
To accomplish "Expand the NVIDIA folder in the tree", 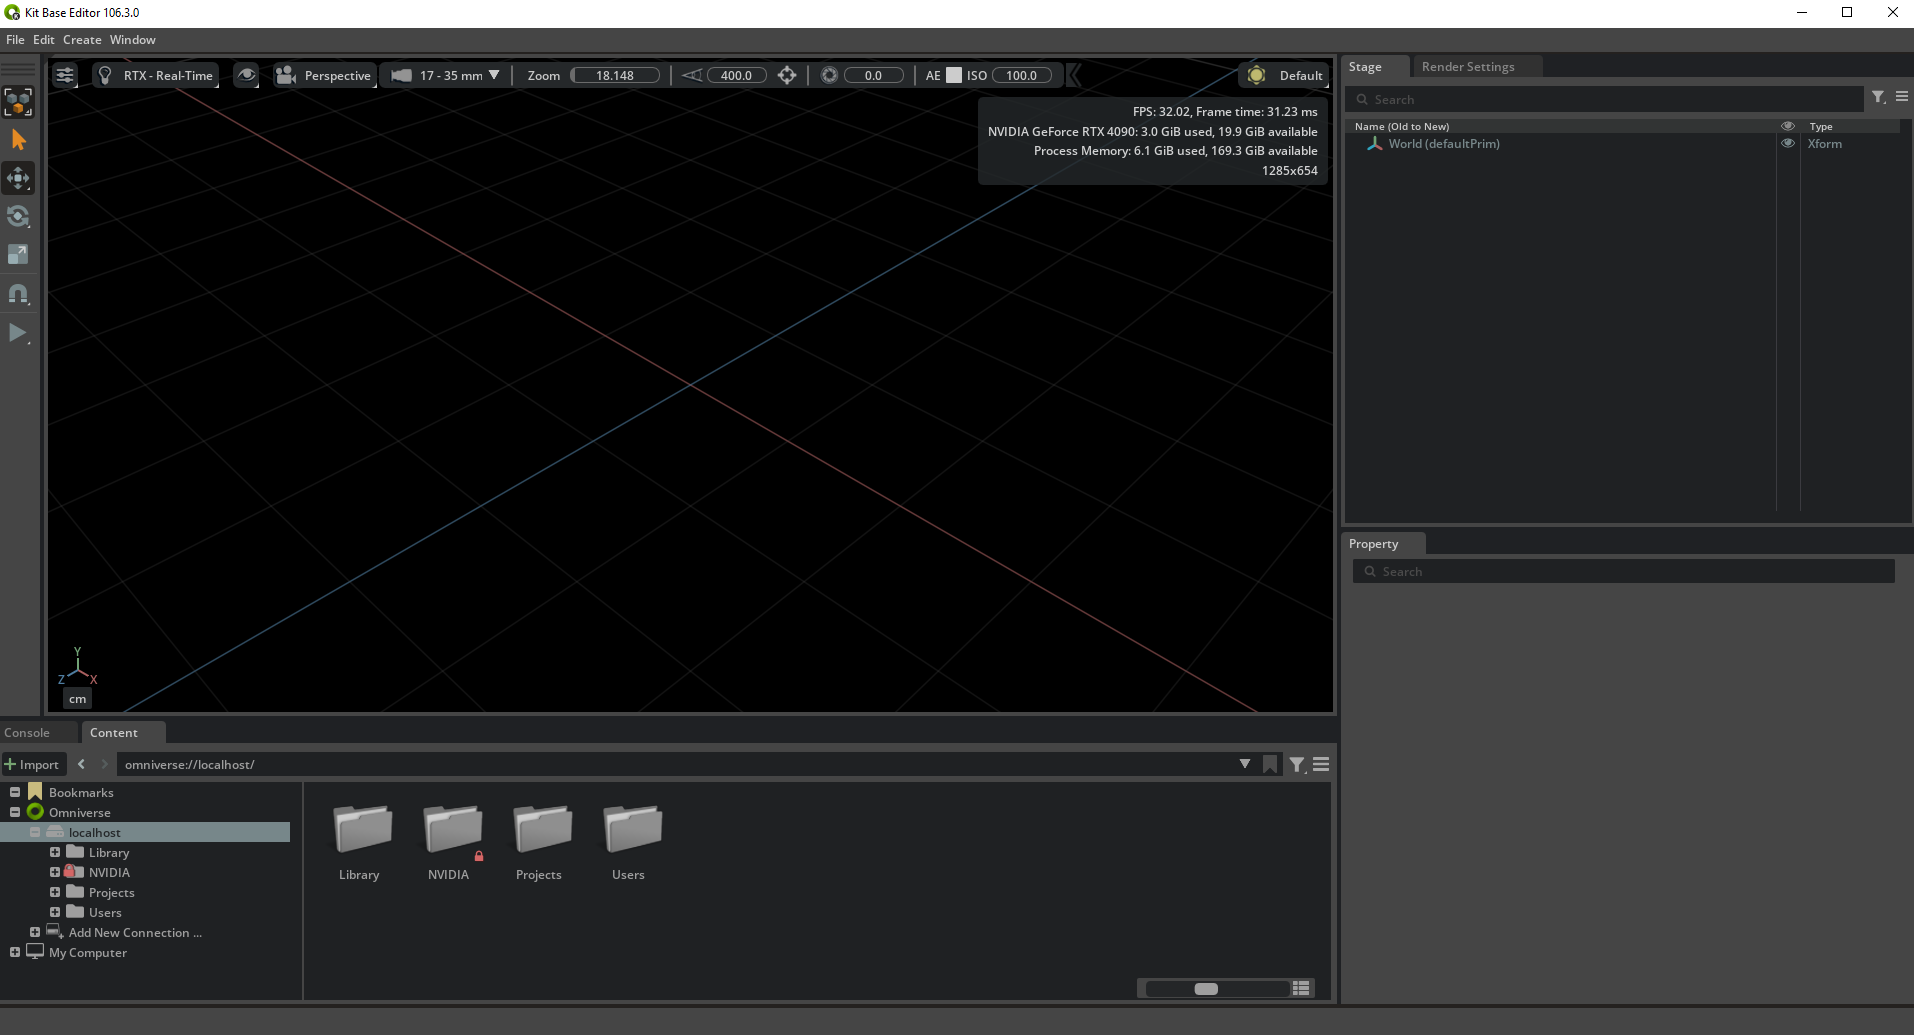I will pyautogui.click(x=55, y=872).
